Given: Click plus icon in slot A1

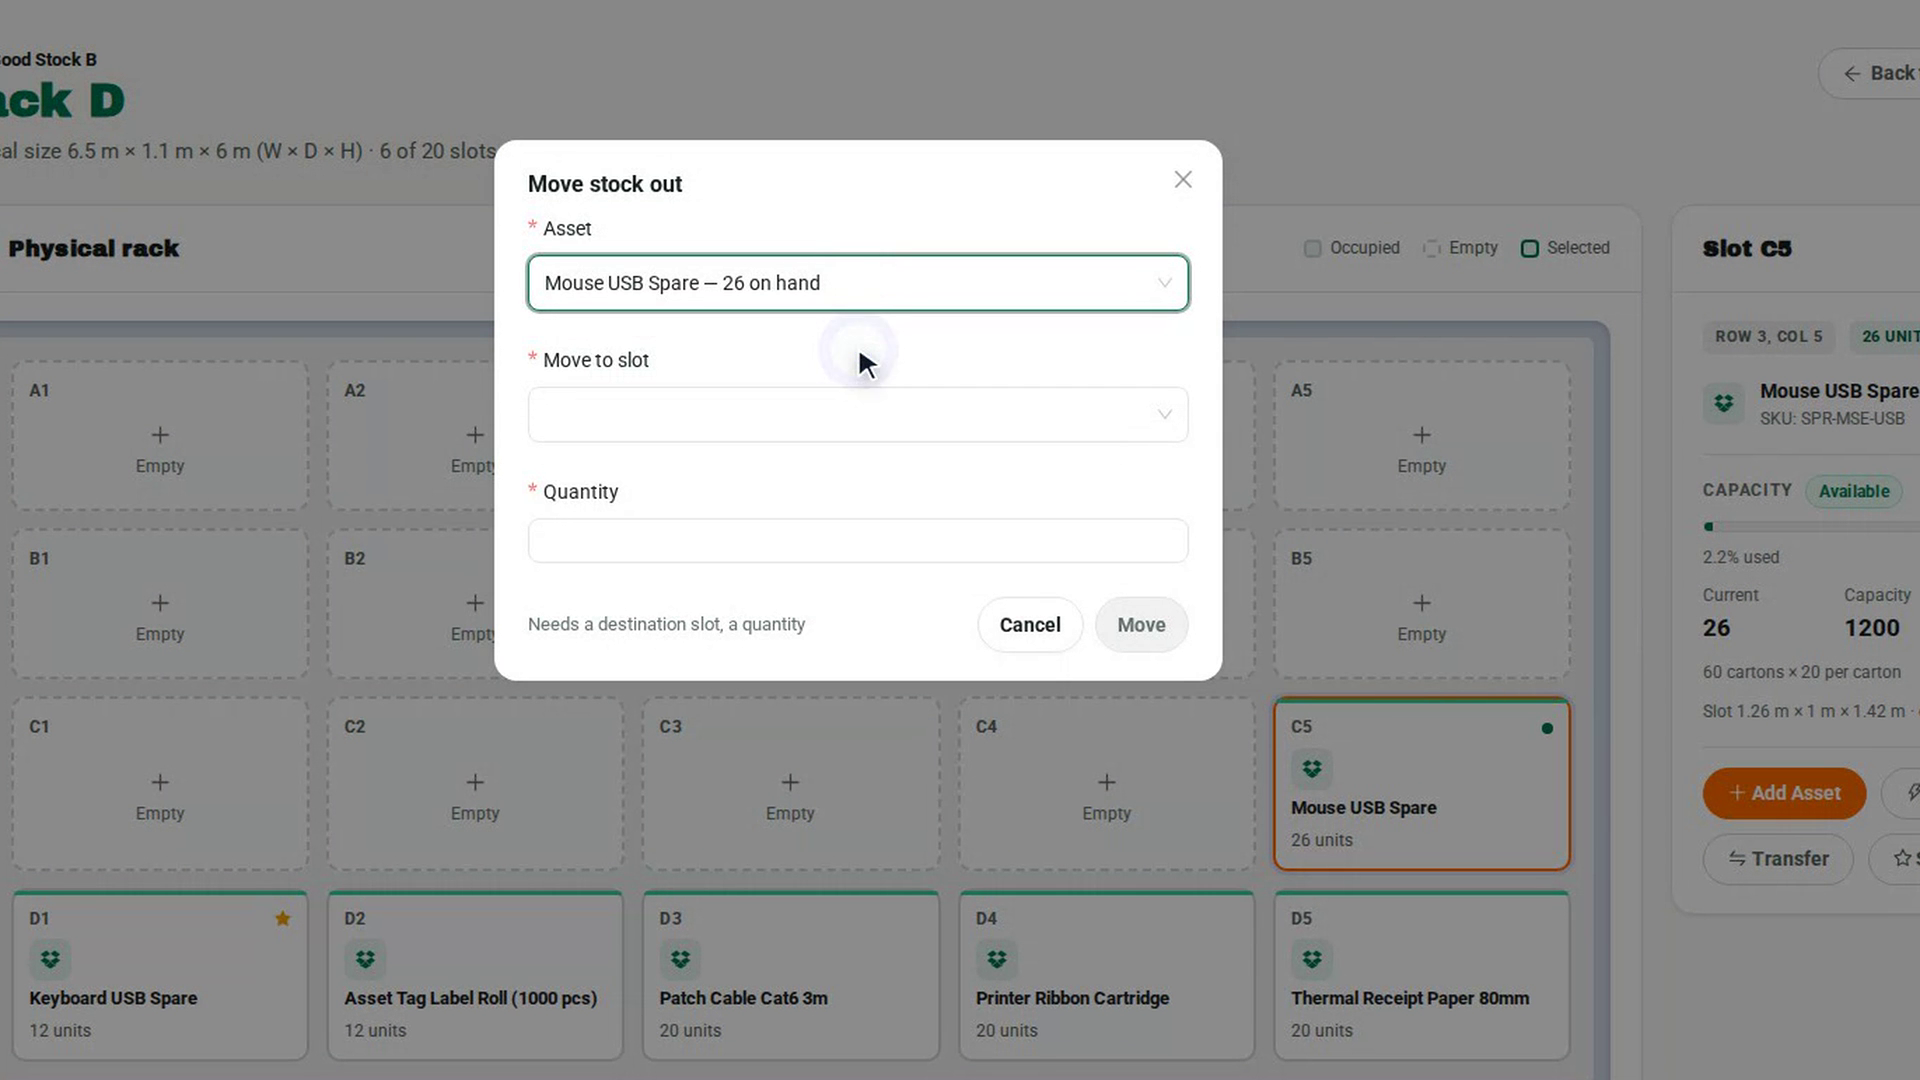Looking at the screenshot, I should (x=160, y=435).
